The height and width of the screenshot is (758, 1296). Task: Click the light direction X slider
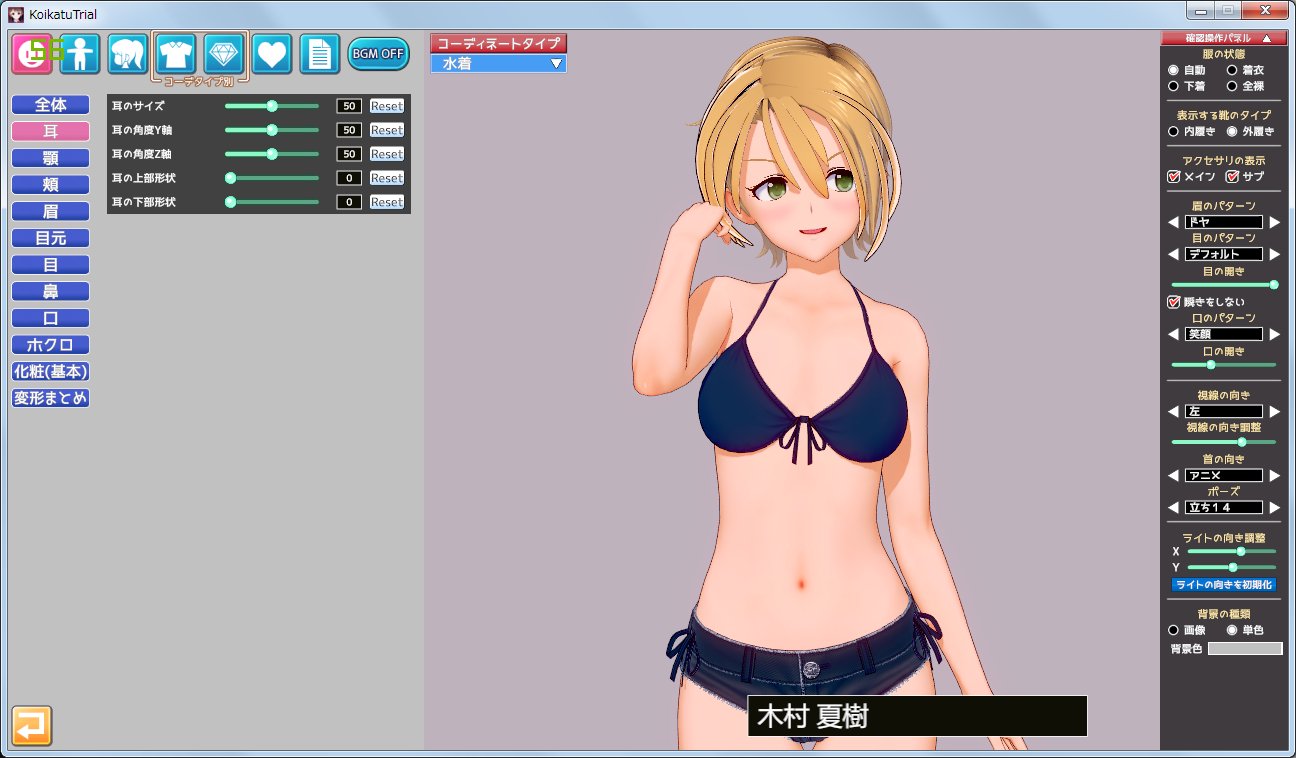1232,551
